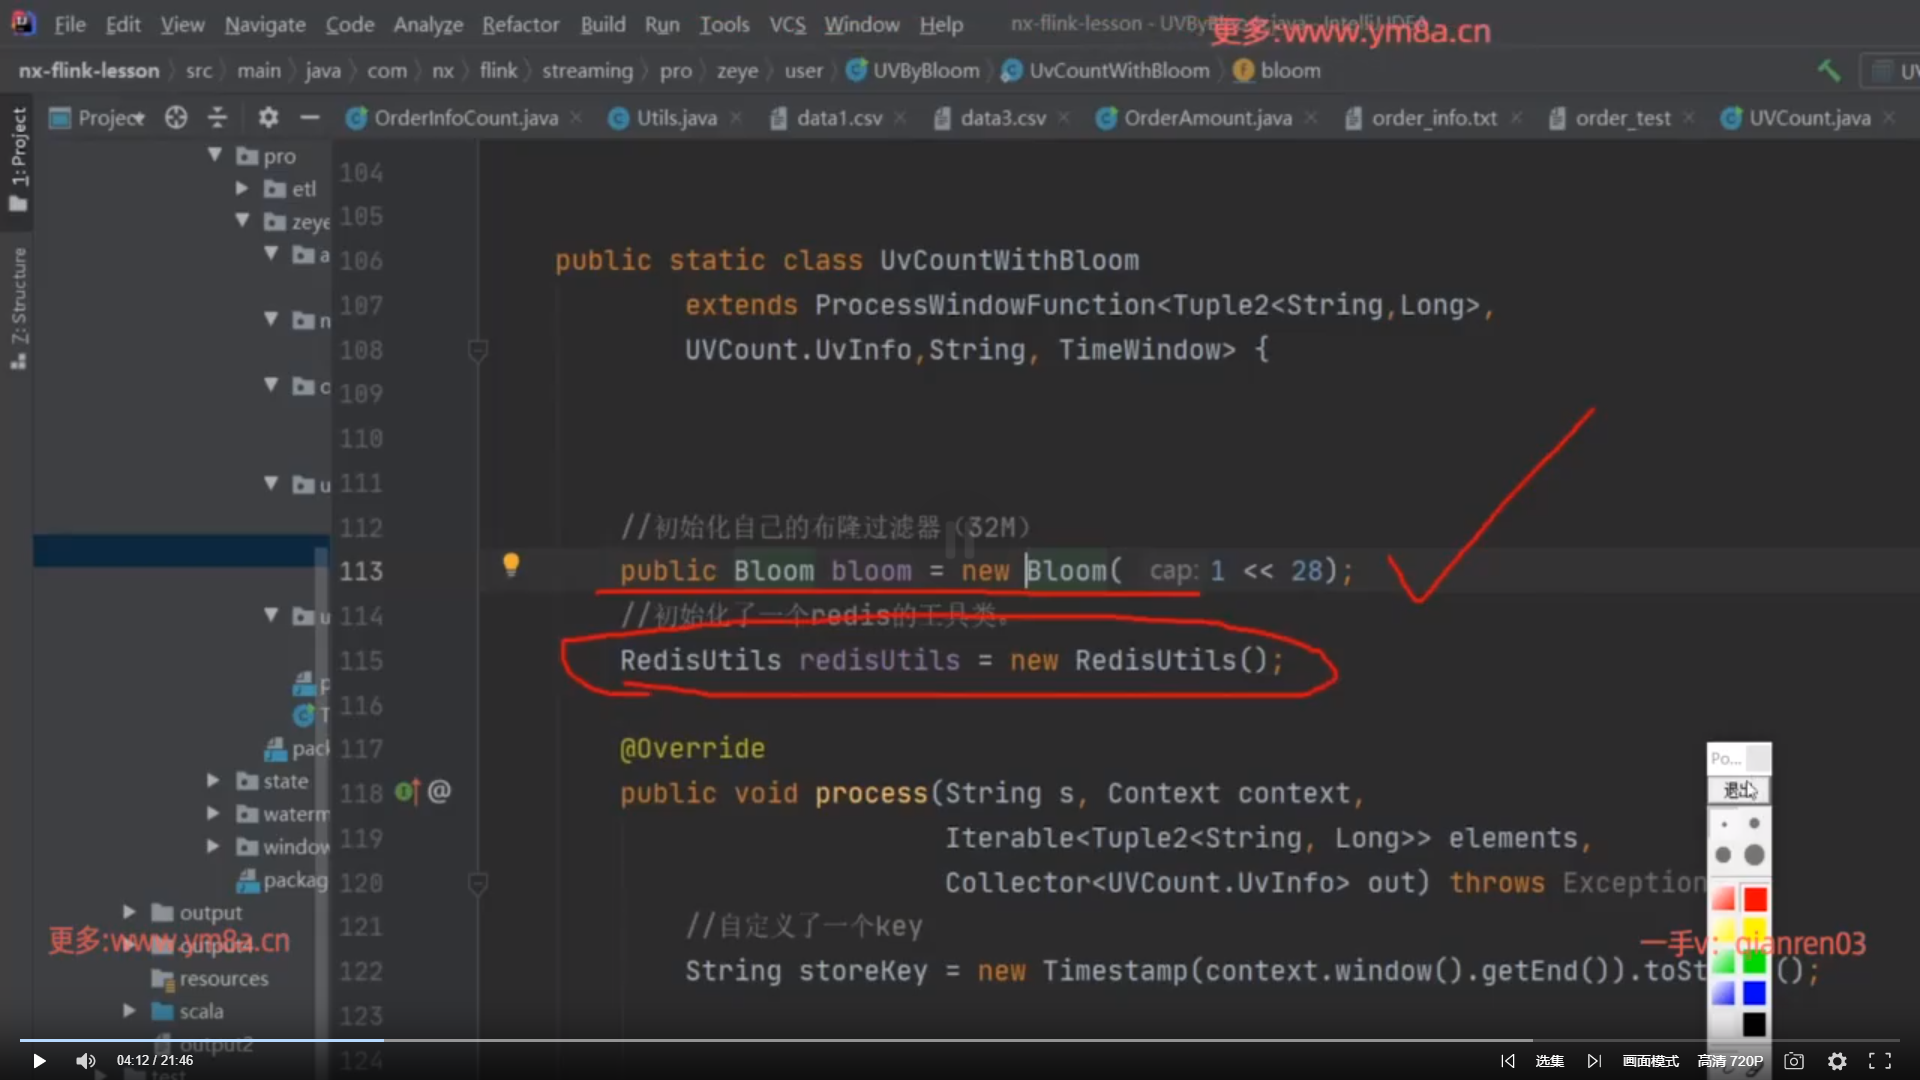Toggle the Structure side panel
Viewport: 1920px width, 1080px height.
18,305
